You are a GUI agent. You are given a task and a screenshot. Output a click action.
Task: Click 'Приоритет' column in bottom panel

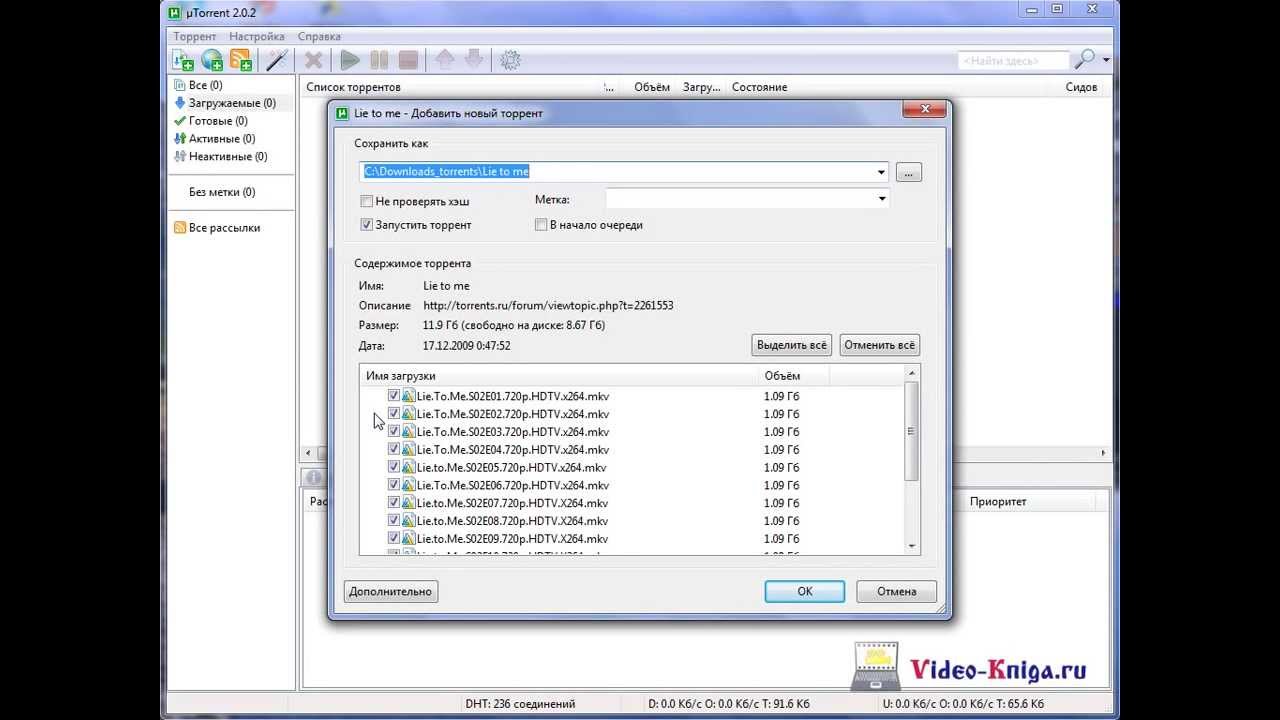[x=998, y=502]
